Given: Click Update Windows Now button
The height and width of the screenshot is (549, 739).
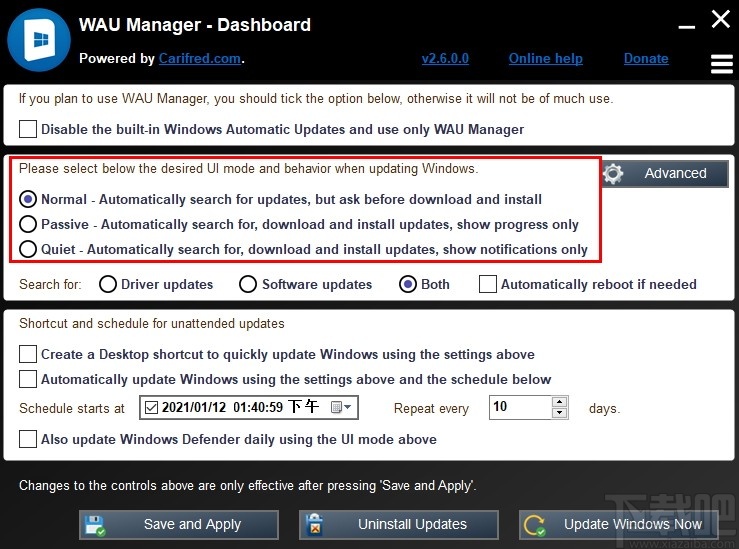Looking at the screenshot, I should (618, 524).
